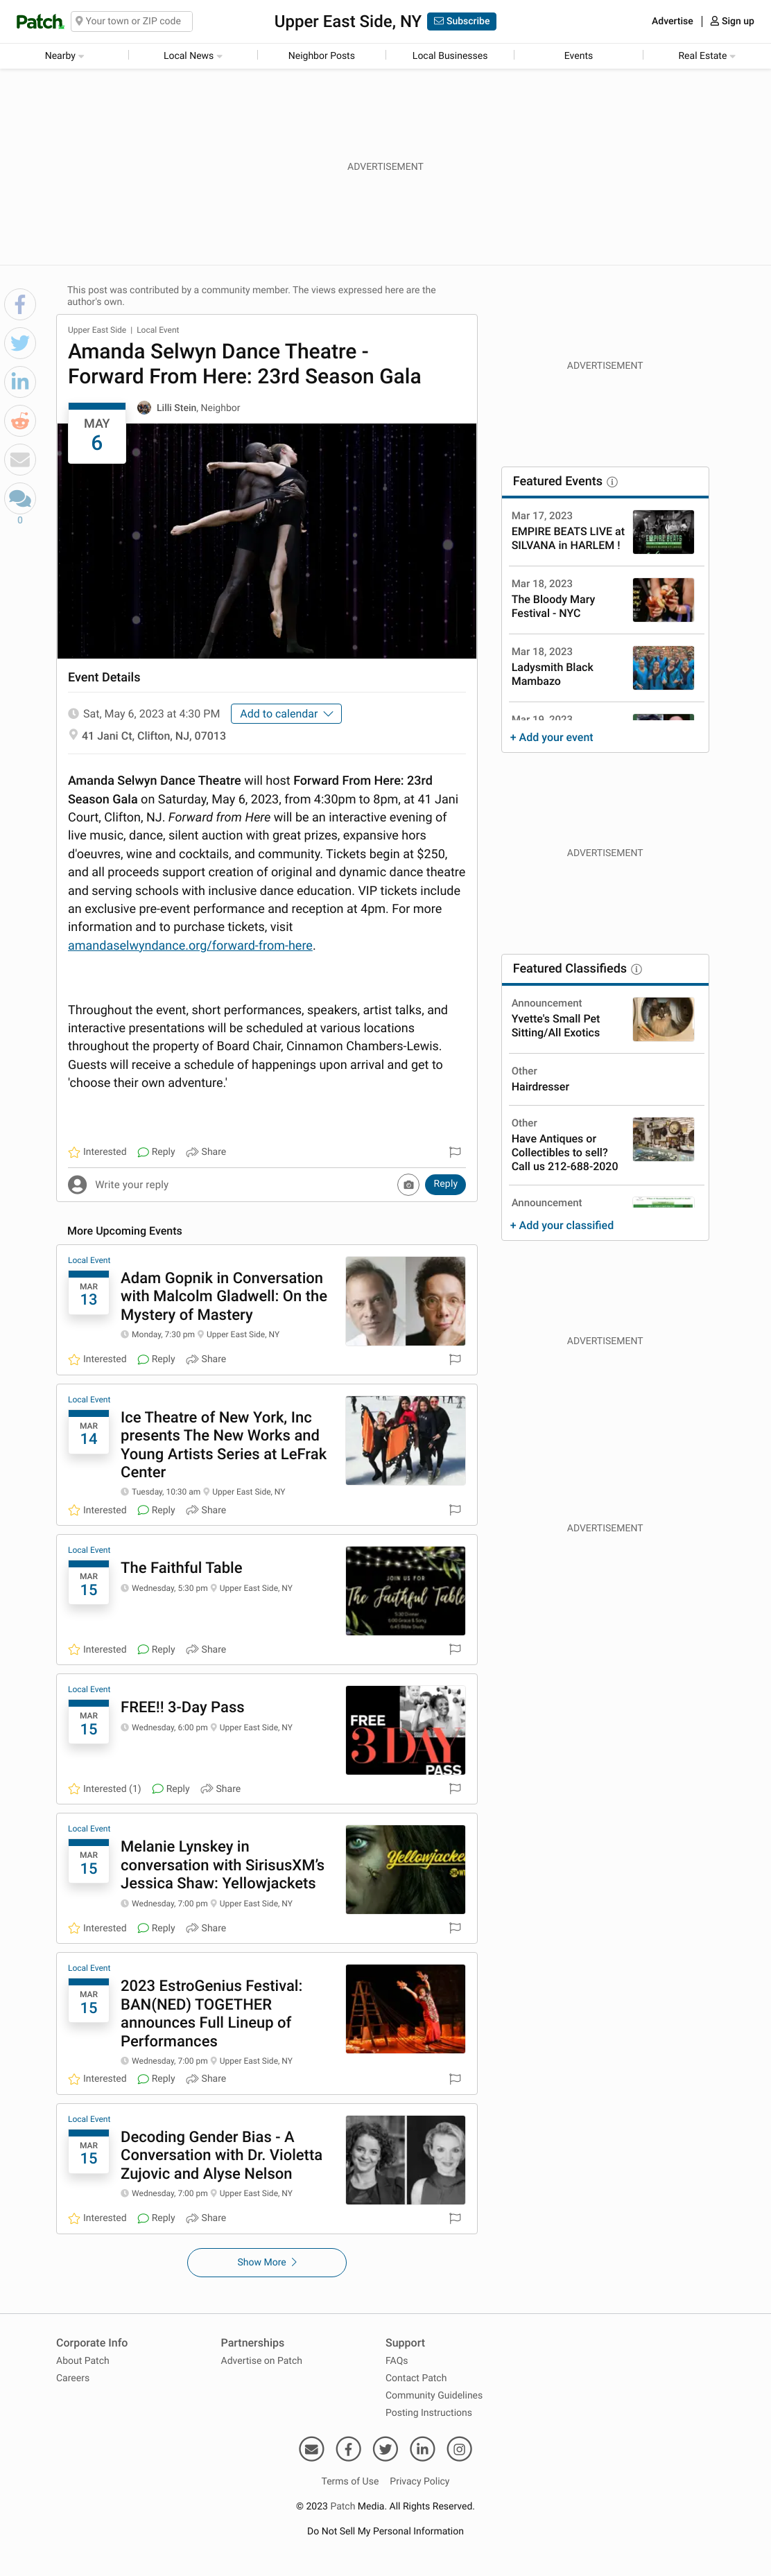Flag The Faithful Table event card
The height and width of the screenshot is (2576, 771).
(x=455, y=1649)
